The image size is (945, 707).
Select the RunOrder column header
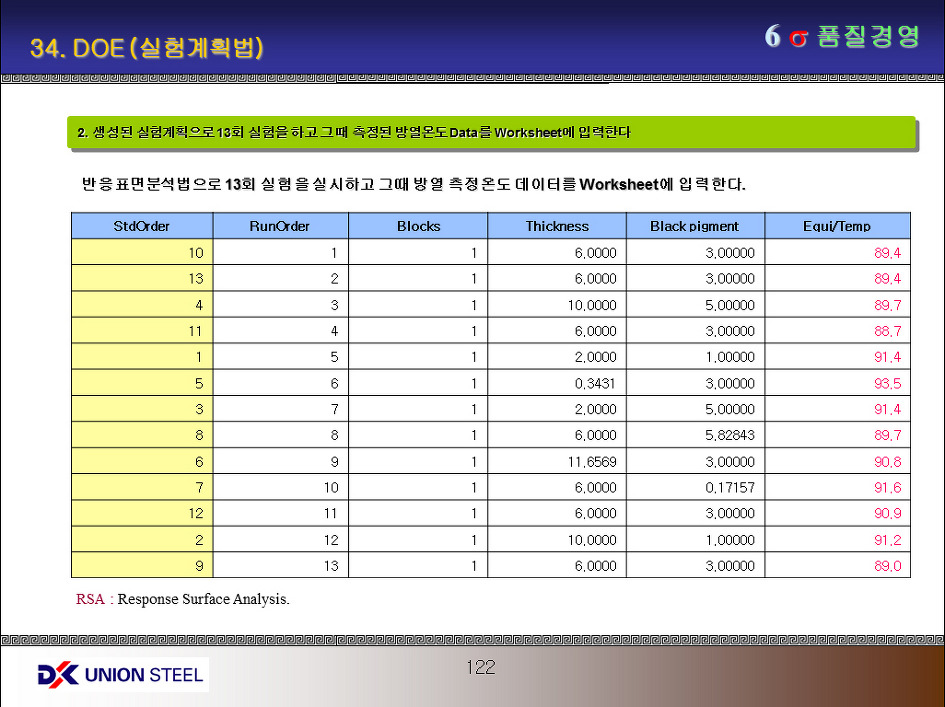[x=279, y=226]
